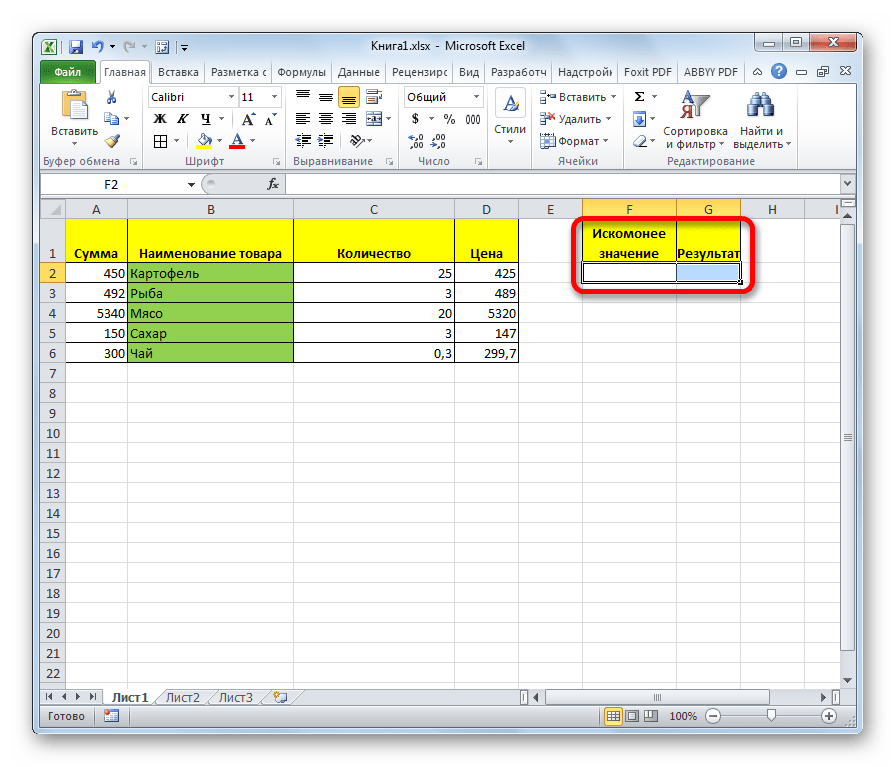Expand the formula bar
This screenshot has height=767, width=896.
click(847, 183)
